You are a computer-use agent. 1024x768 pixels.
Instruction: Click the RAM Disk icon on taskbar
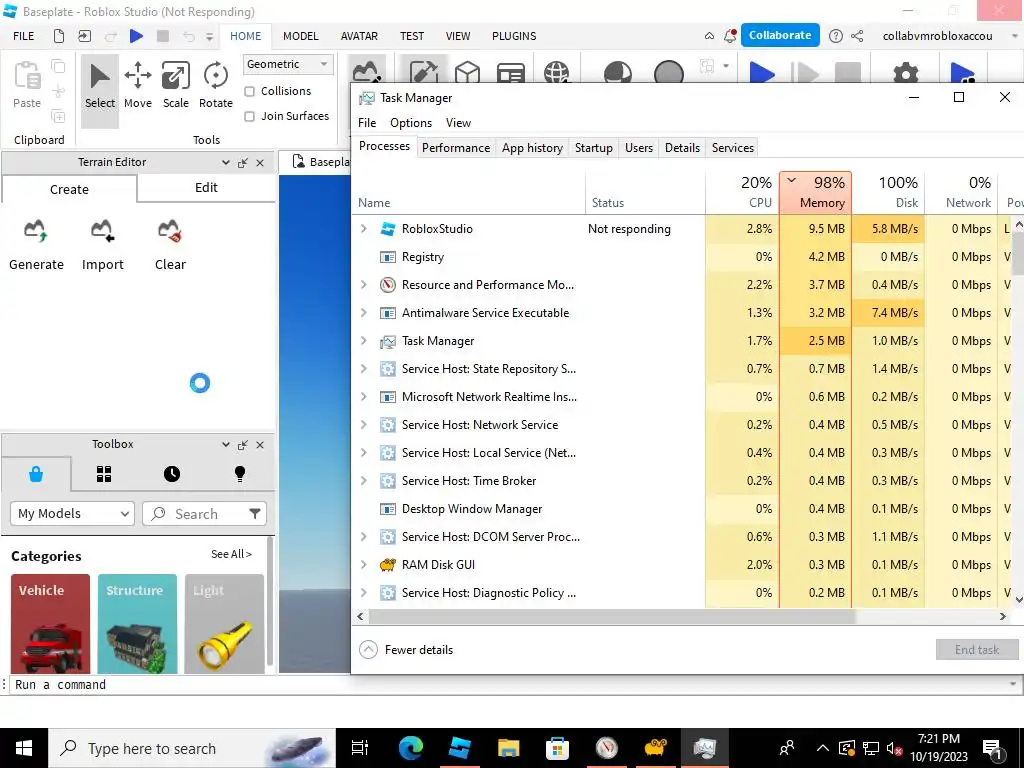pos(655,748)
